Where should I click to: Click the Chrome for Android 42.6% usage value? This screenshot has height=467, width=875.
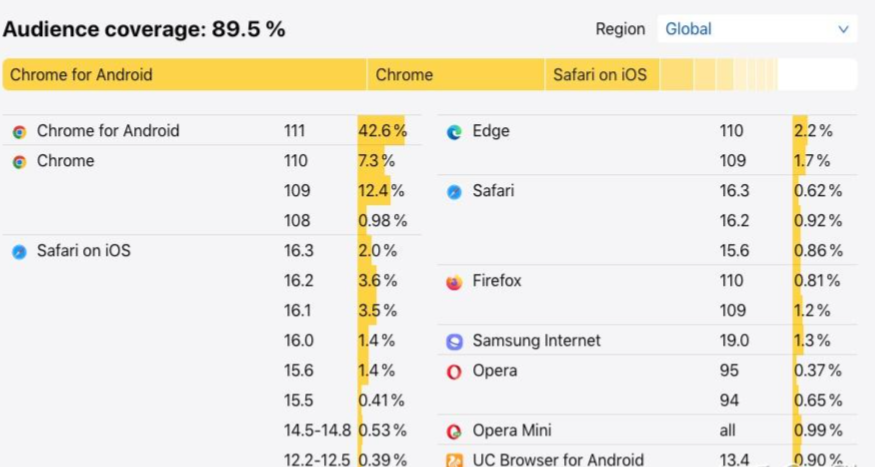point(383,131)
